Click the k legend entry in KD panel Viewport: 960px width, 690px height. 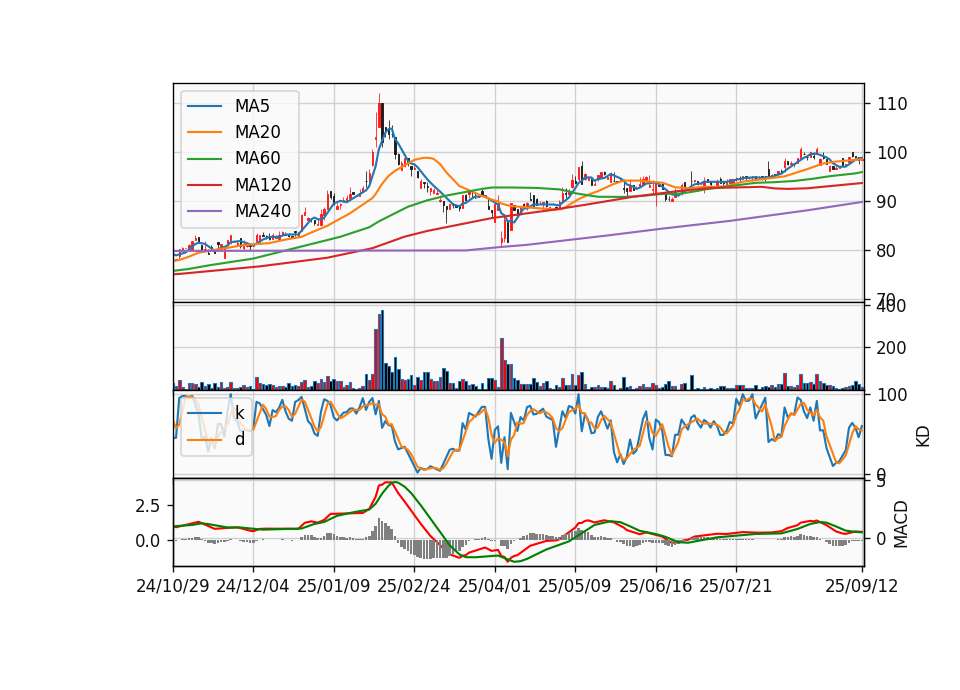239,413
